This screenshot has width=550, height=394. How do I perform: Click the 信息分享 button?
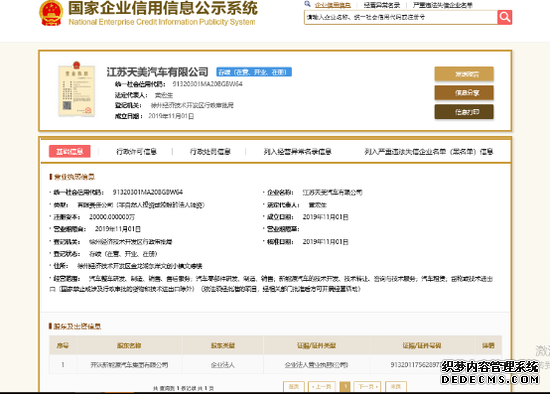(x=464, y=93)
